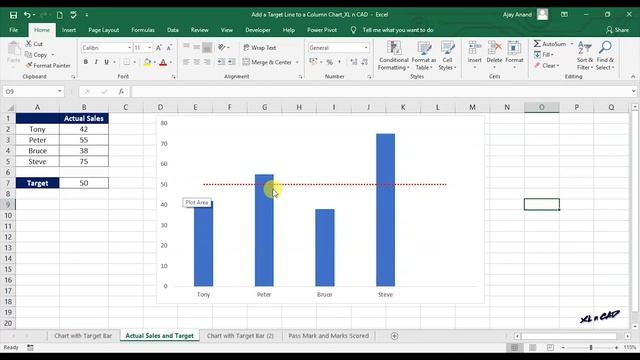Click the Undo arrow icon

point(27,15)
